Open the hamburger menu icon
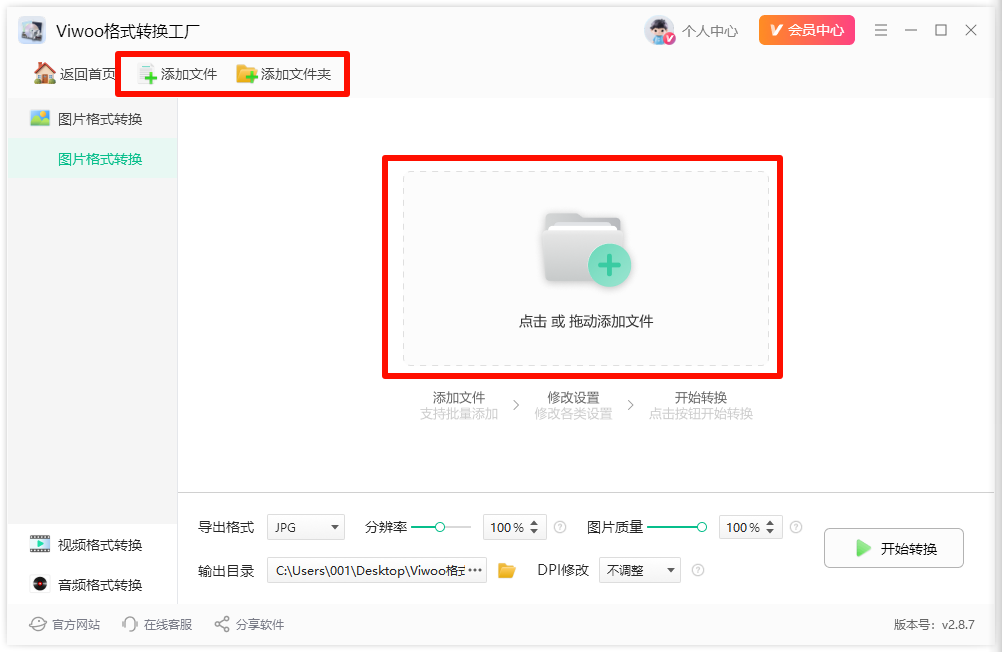Image resolution: width=1002 pixels, height=652 pixels. point(881,30)
